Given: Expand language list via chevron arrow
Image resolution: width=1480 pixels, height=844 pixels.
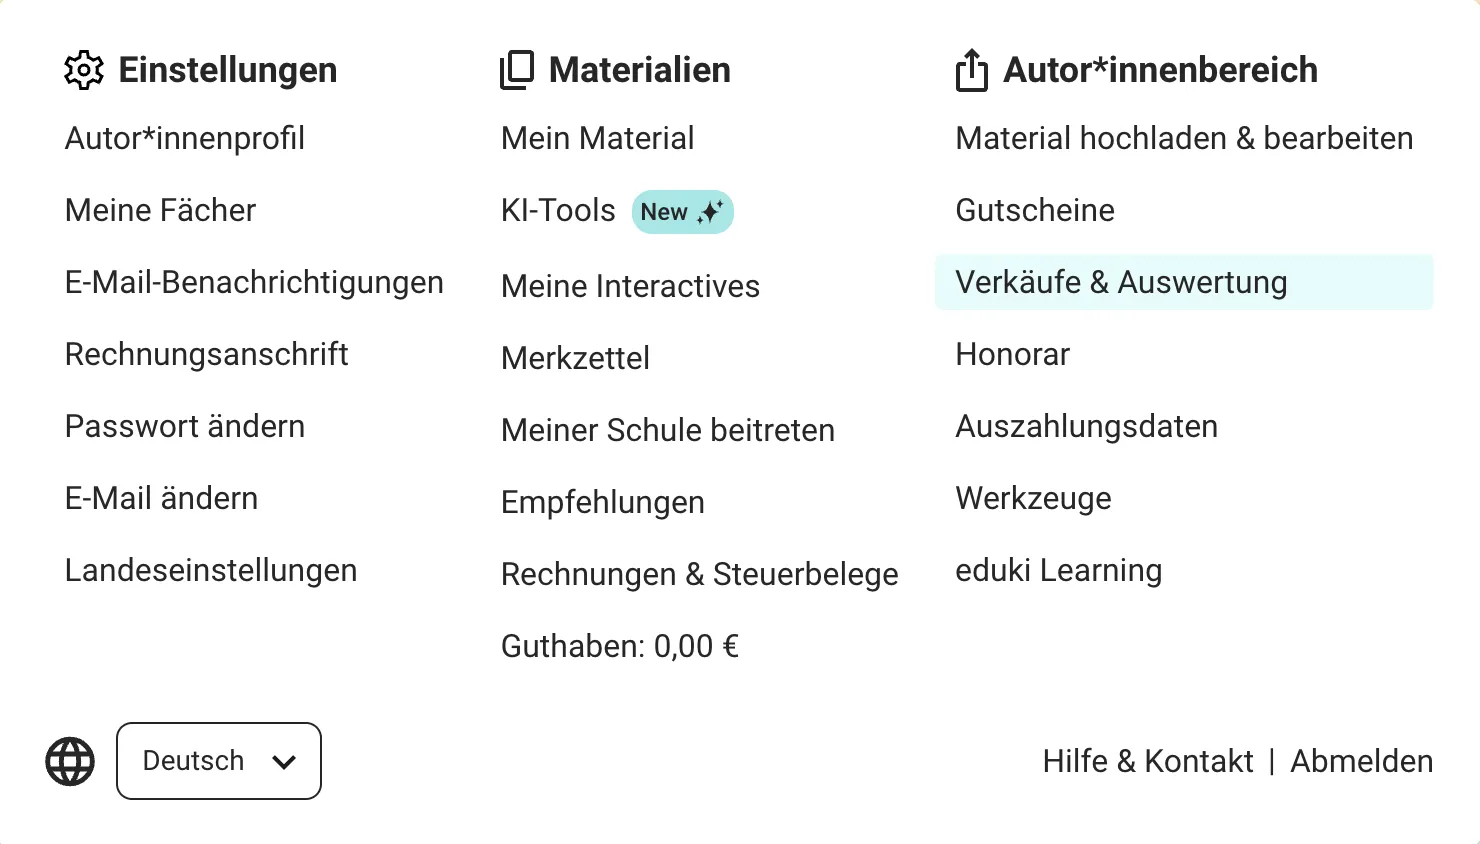Looking at the screenshot, I should [284, 762].
